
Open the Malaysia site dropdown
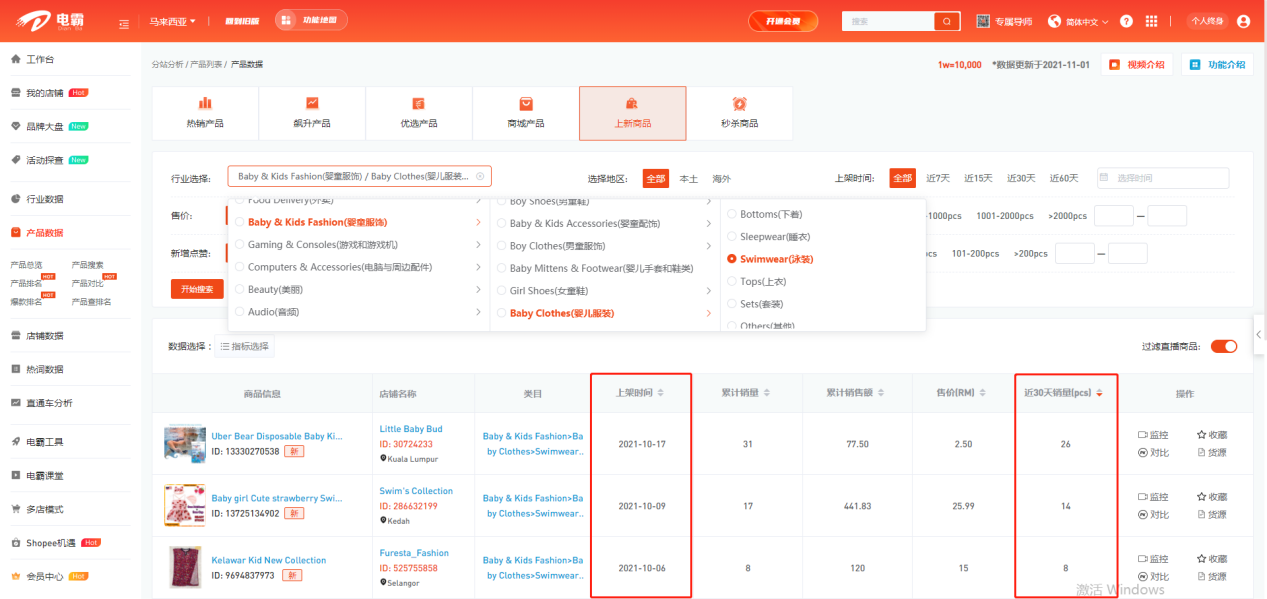172,21
